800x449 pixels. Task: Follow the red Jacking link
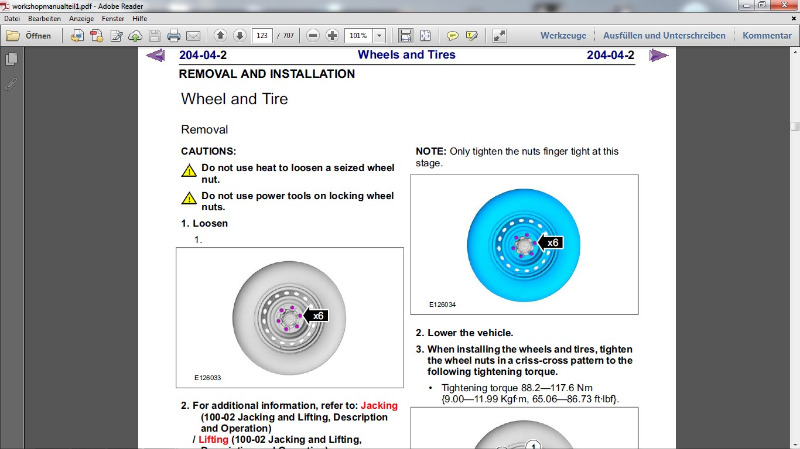pyautogui.click(x=379, y=406)
